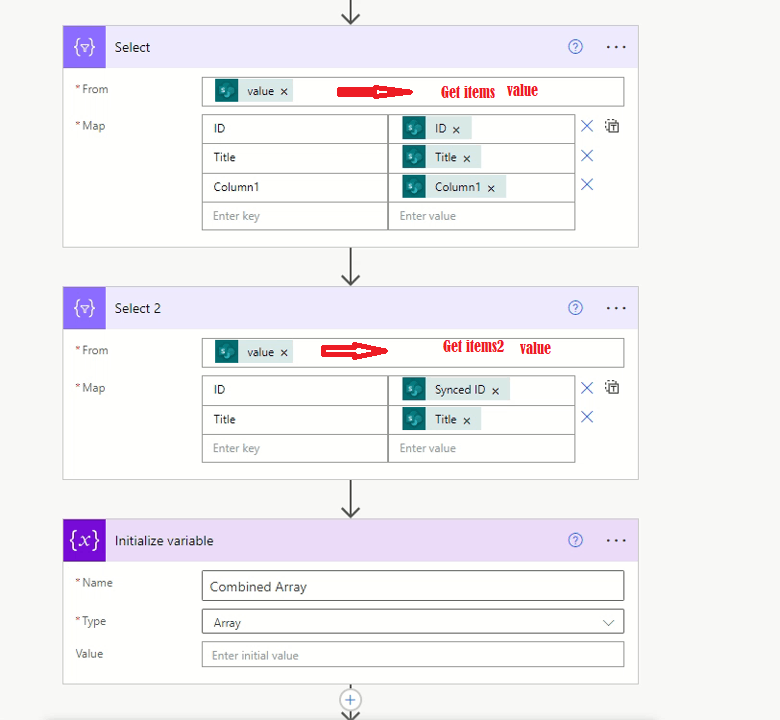Collapse Initialize variable via its title
The height and width of the screenshot is (720, 780).
click(x=164, y=541)
